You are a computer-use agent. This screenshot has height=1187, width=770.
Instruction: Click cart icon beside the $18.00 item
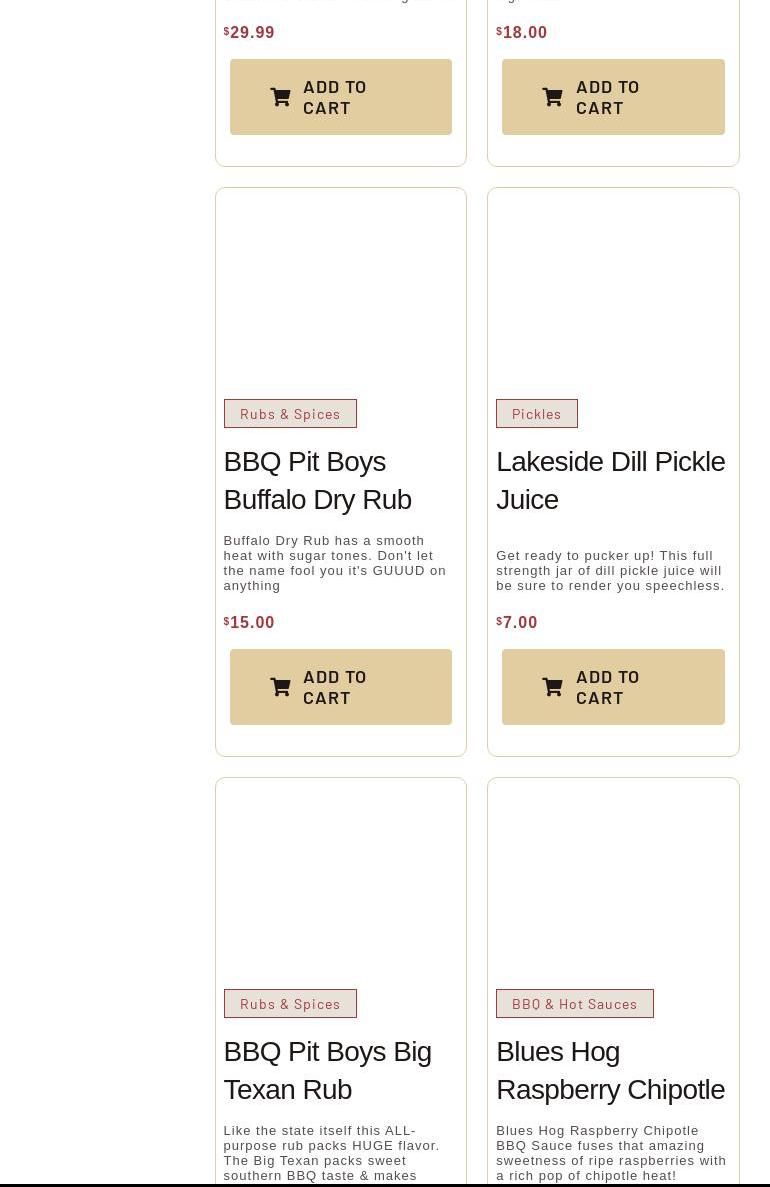[552, 97]
